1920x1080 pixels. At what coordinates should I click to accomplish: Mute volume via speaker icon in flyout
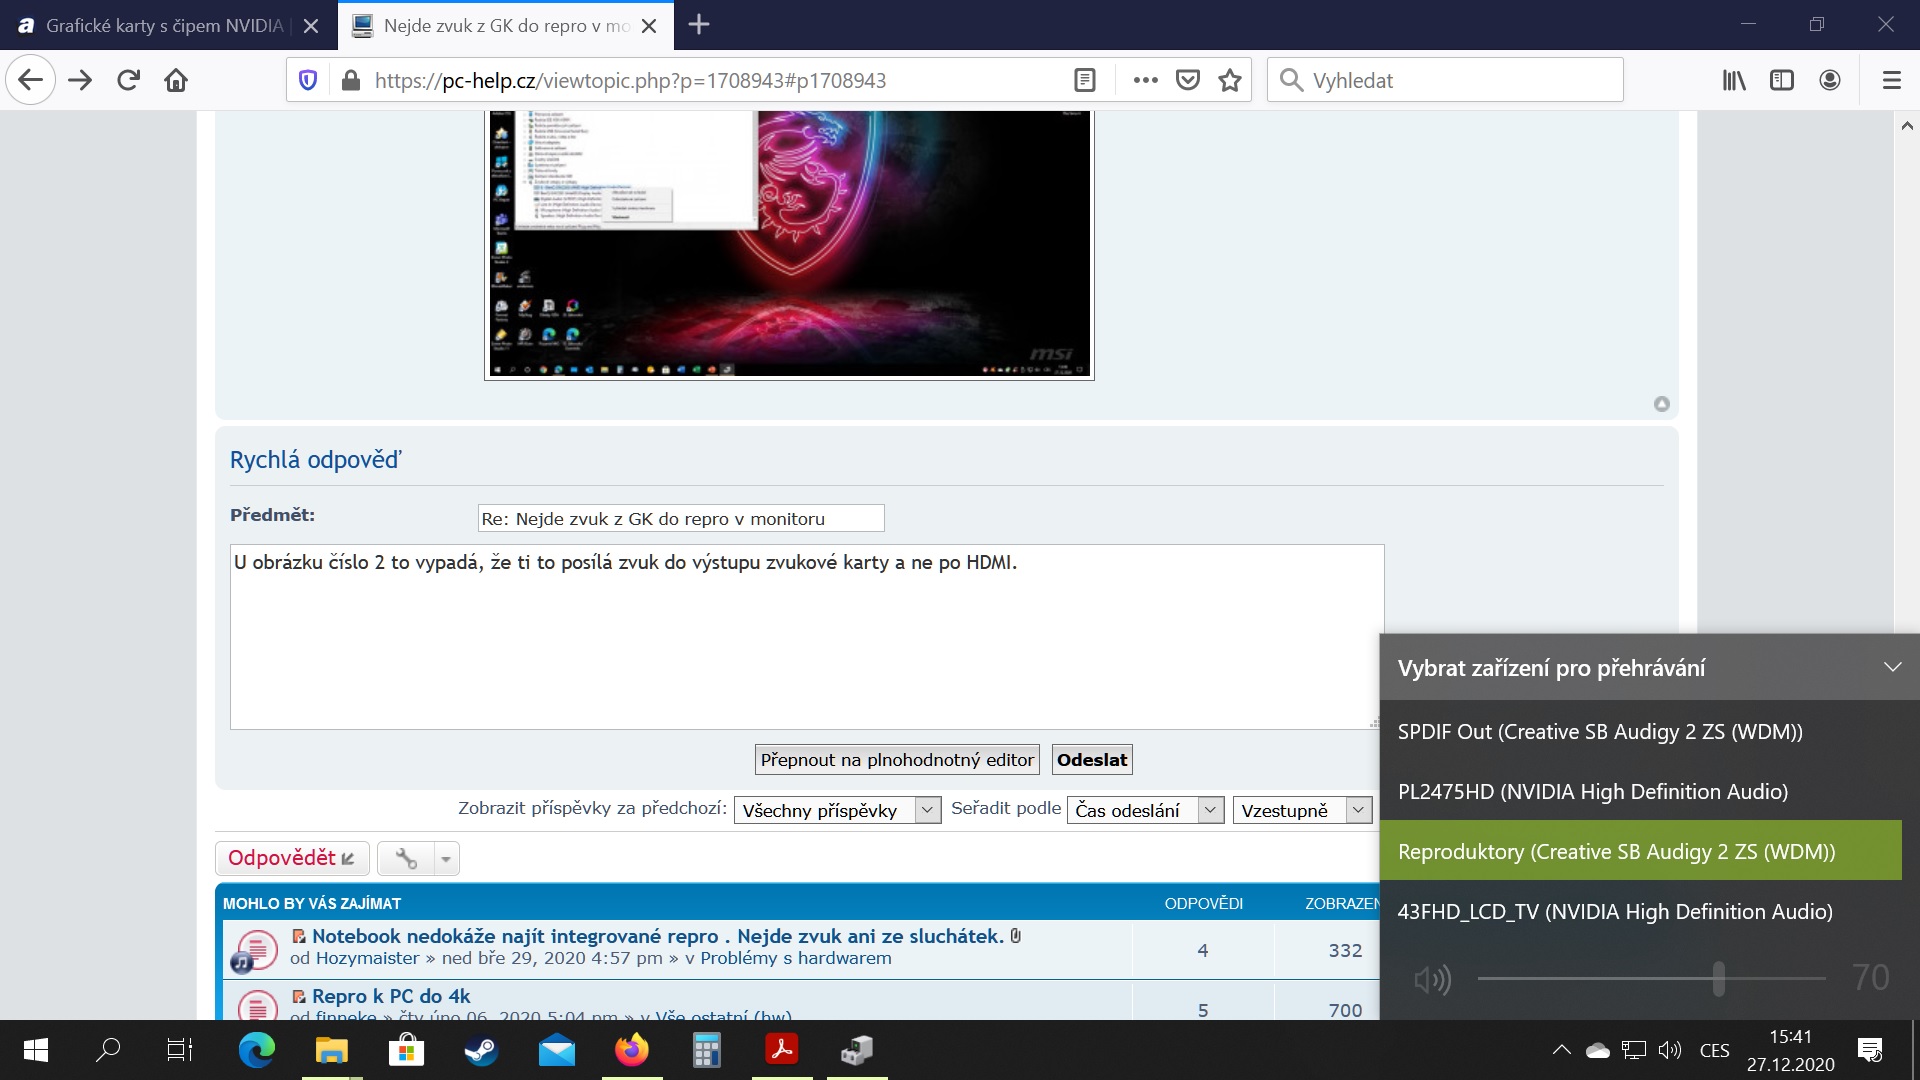(1432, 979)
